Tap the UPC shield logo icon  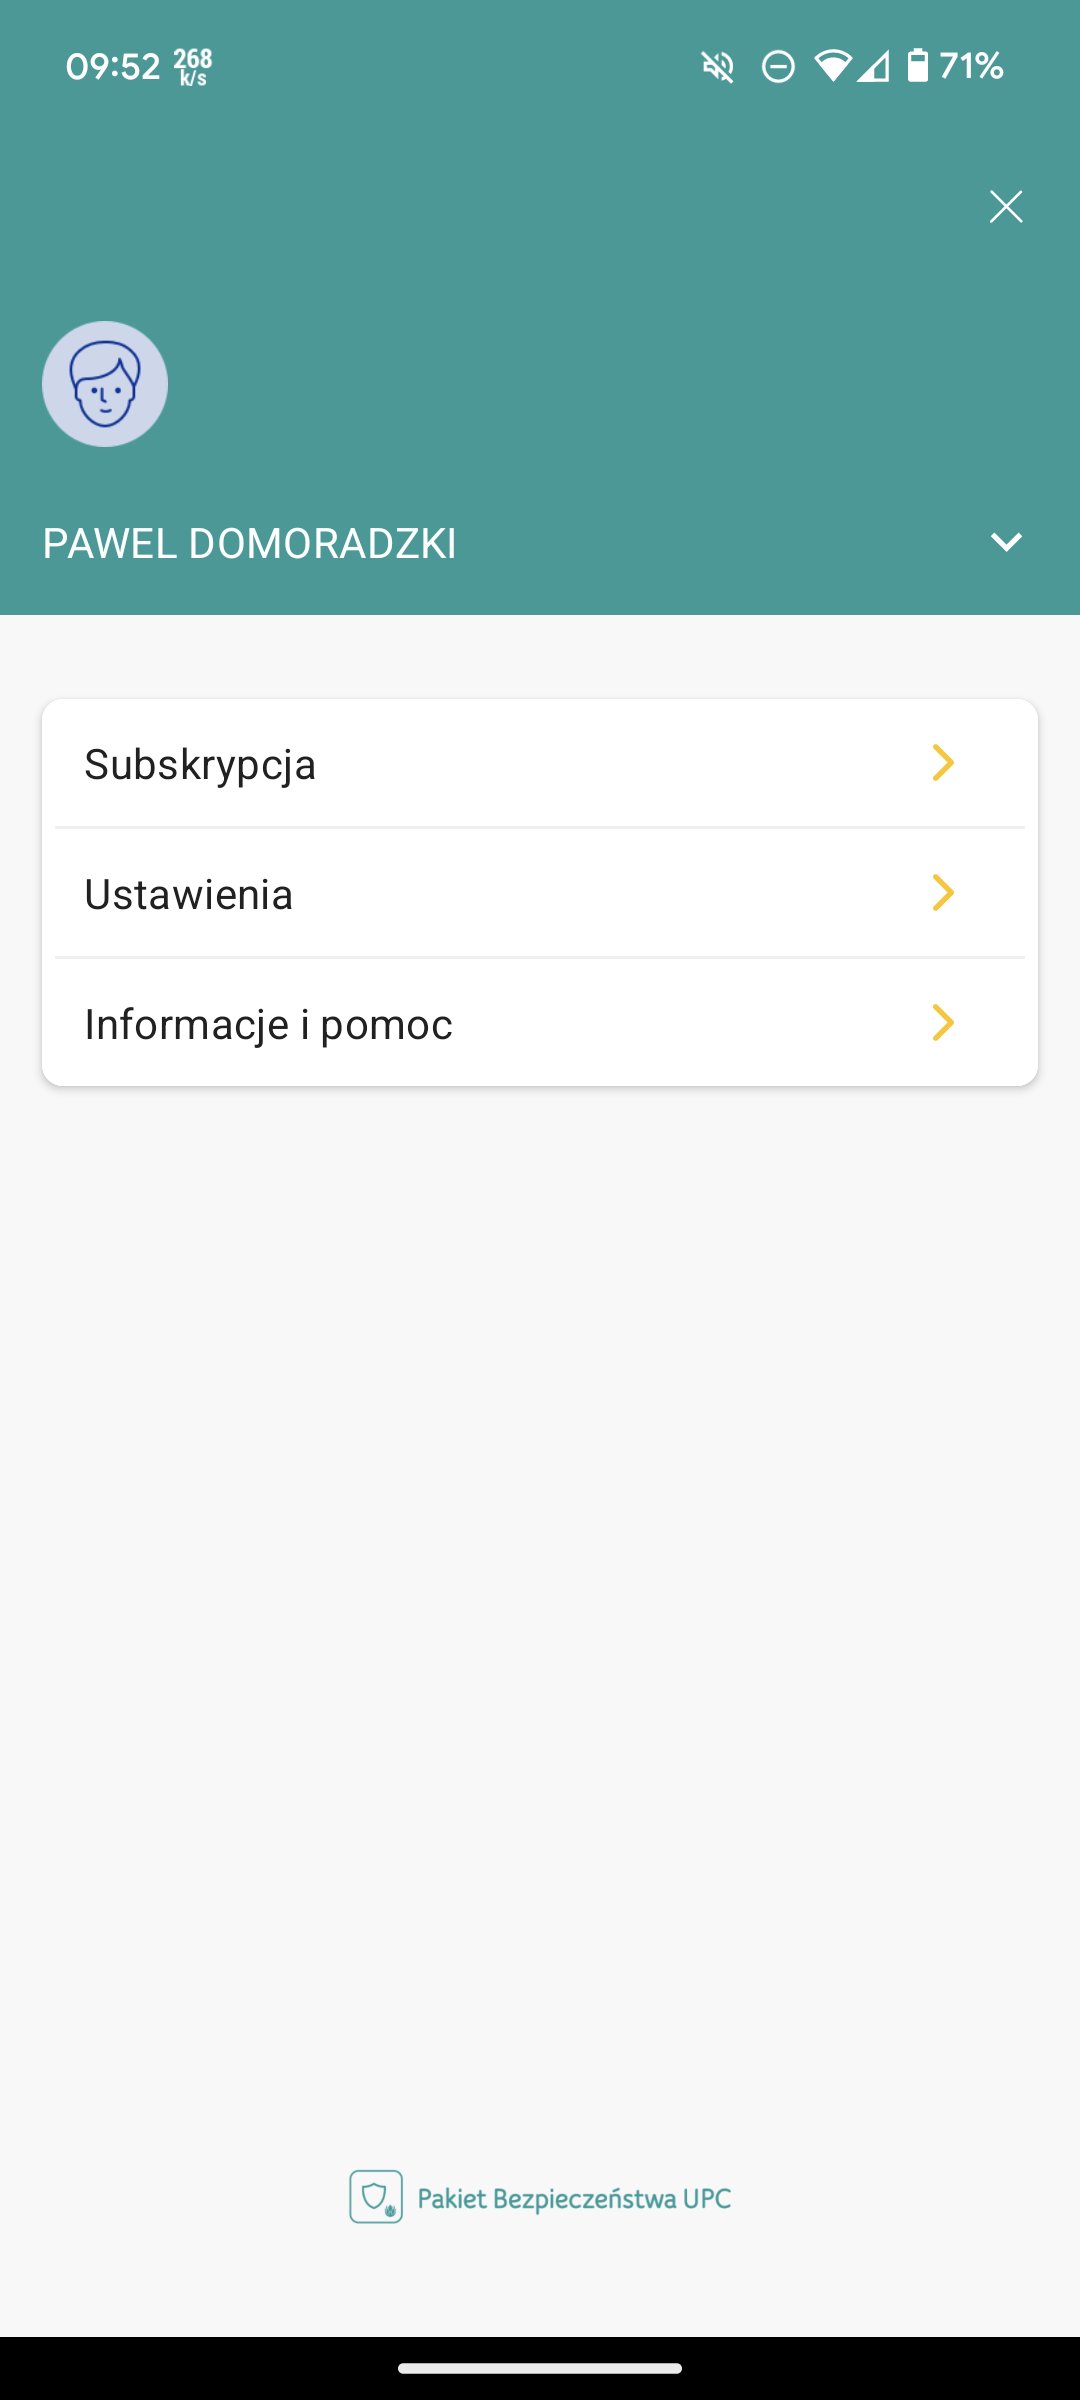(376, 2197)
